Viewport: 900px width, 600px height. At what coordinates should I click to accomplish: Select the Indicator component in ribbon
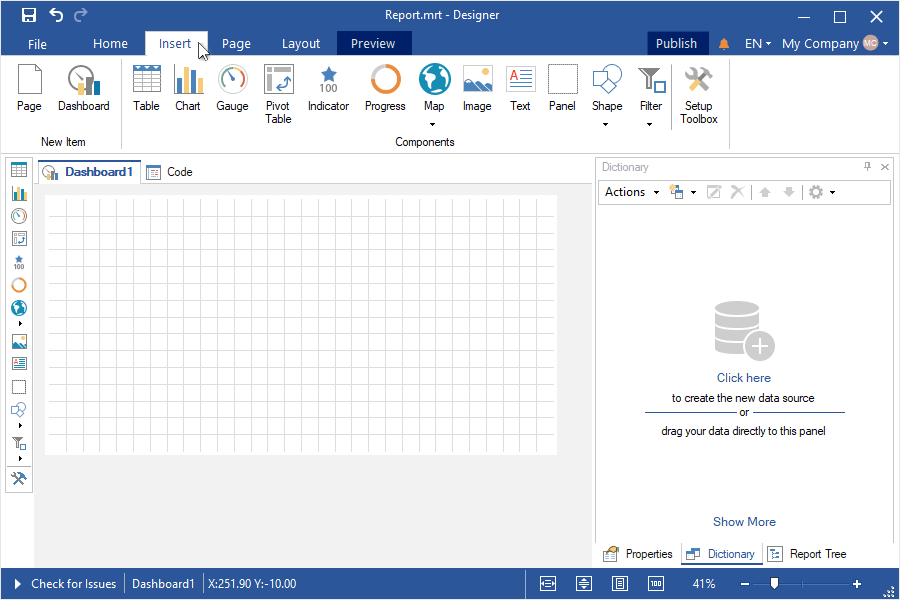[x=328, y=88]
